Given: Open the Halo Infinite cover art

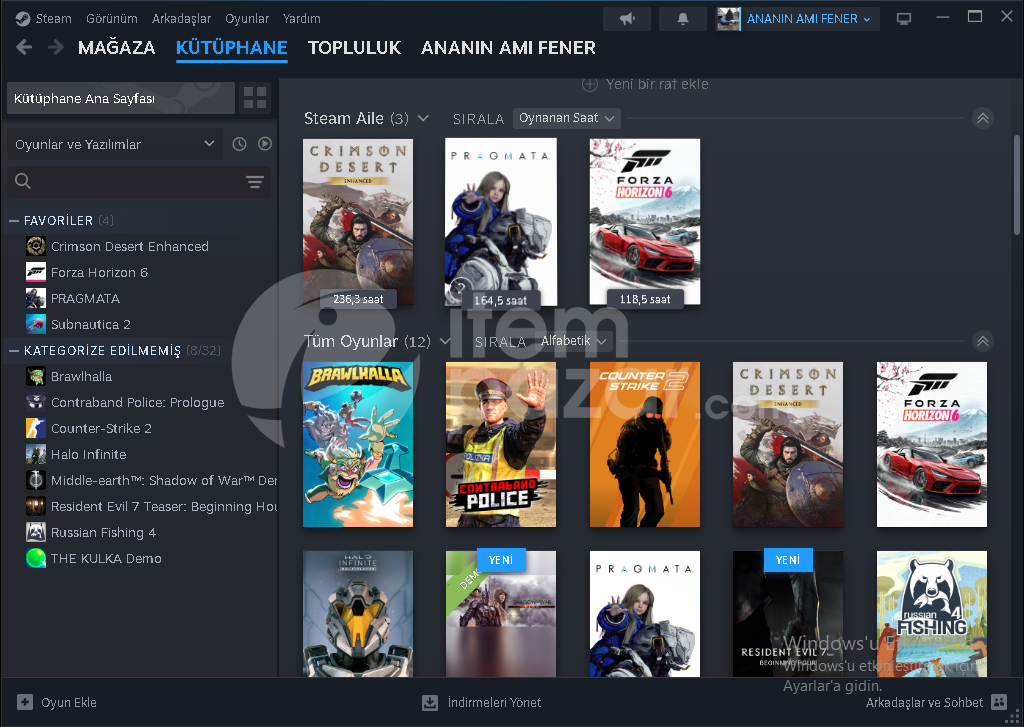Looking at the screenshot, I should pos(358,613).
